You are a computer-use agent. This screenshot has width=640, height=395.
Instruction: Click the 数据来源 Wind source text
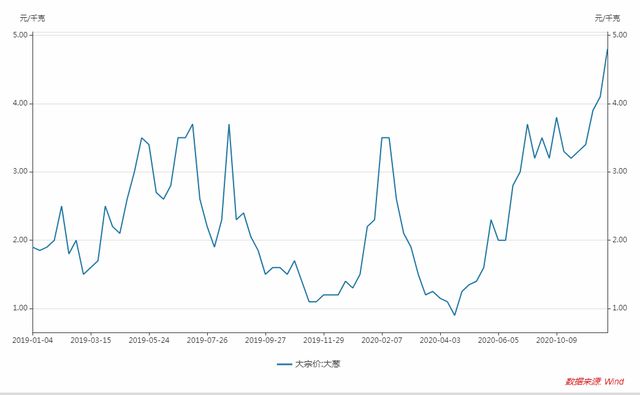(x=594, y=382)
